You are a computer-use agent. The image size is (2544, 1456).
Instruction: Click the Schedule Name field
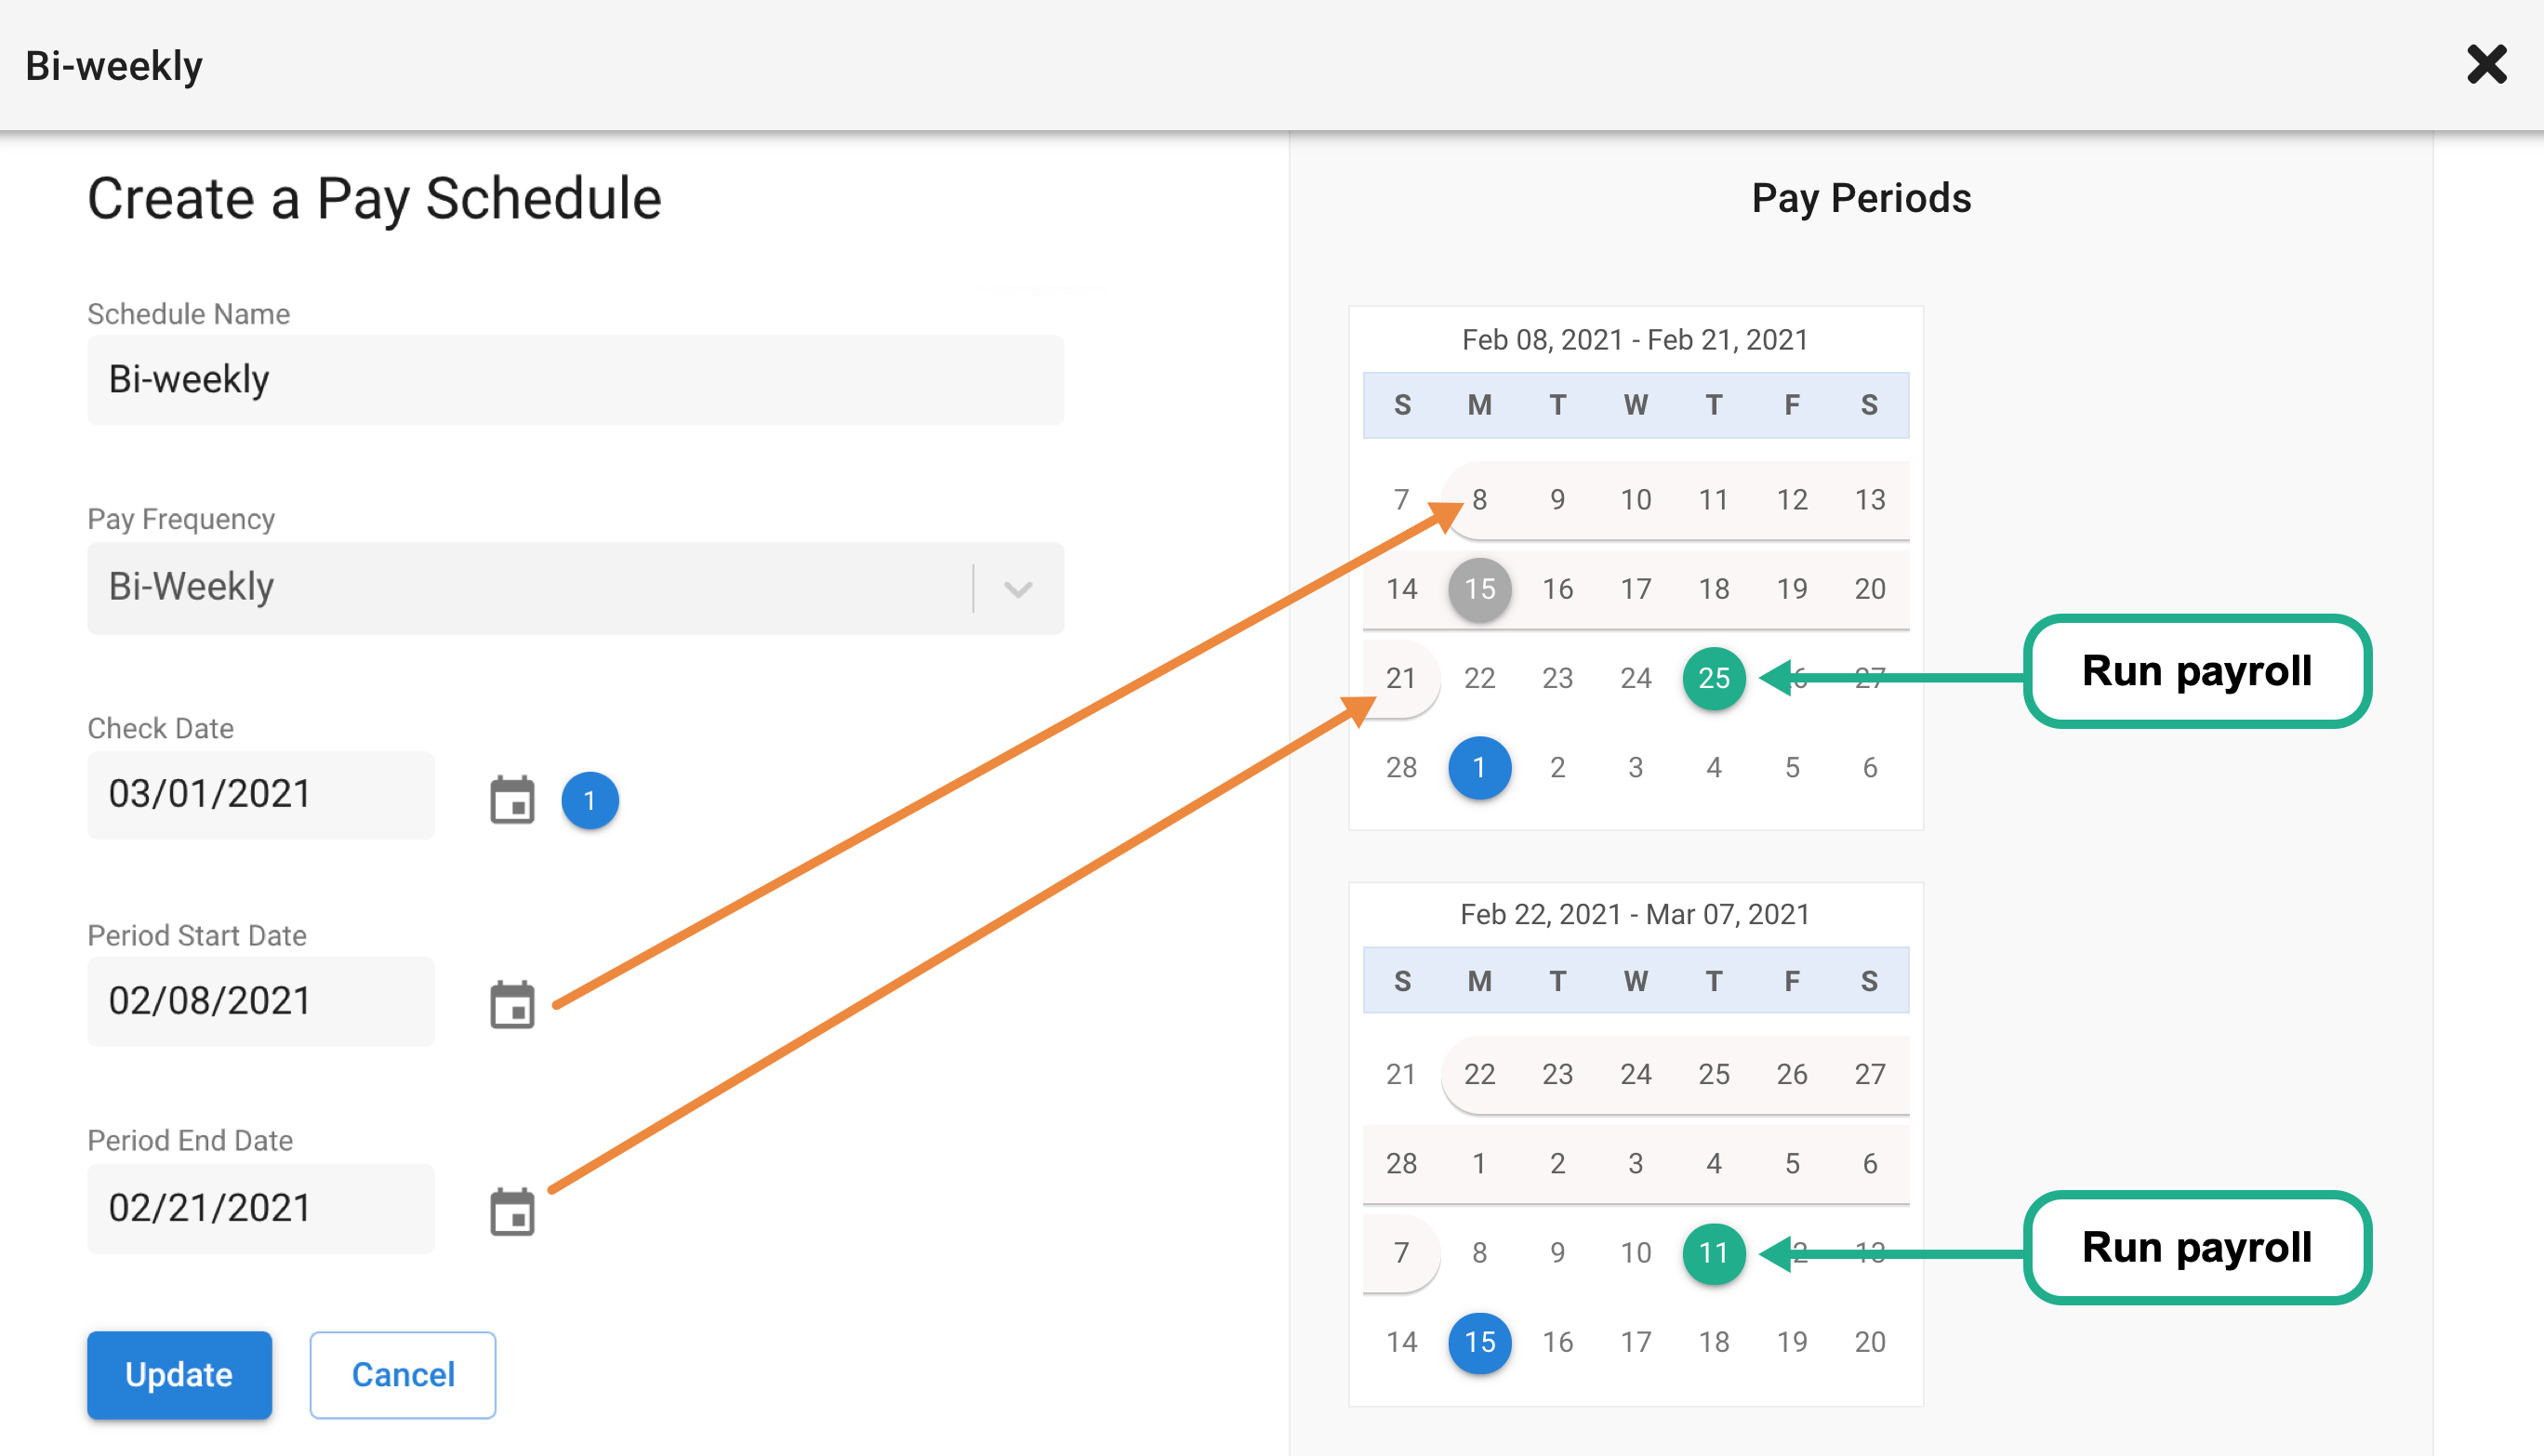(x=575, y=380)
